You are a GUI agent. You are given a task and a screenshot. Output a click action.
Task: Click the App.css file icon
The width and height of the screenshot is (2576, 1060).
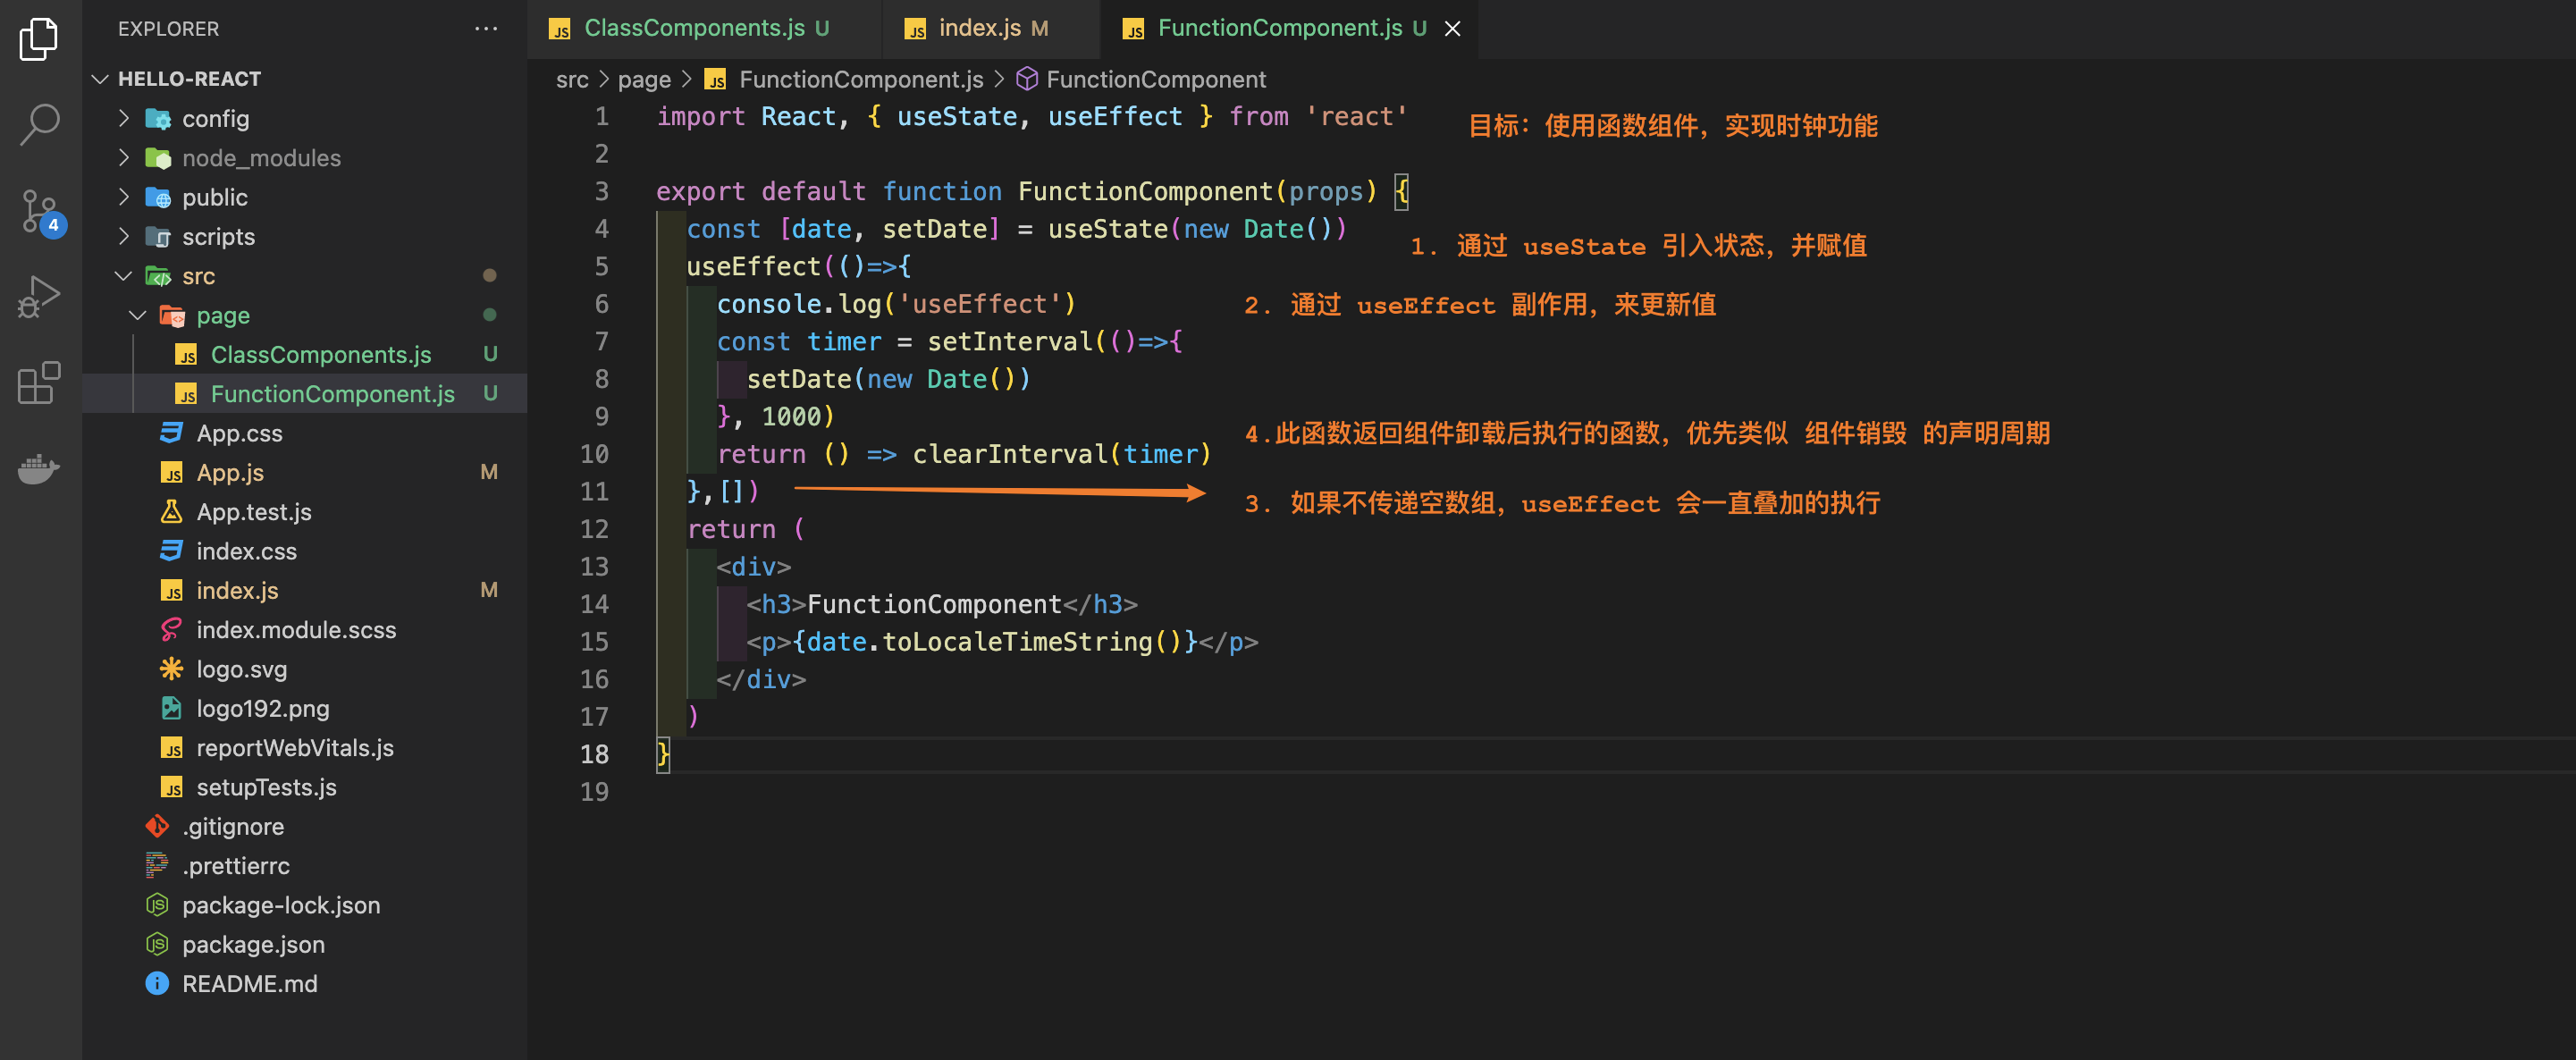[x=172, y=433]
